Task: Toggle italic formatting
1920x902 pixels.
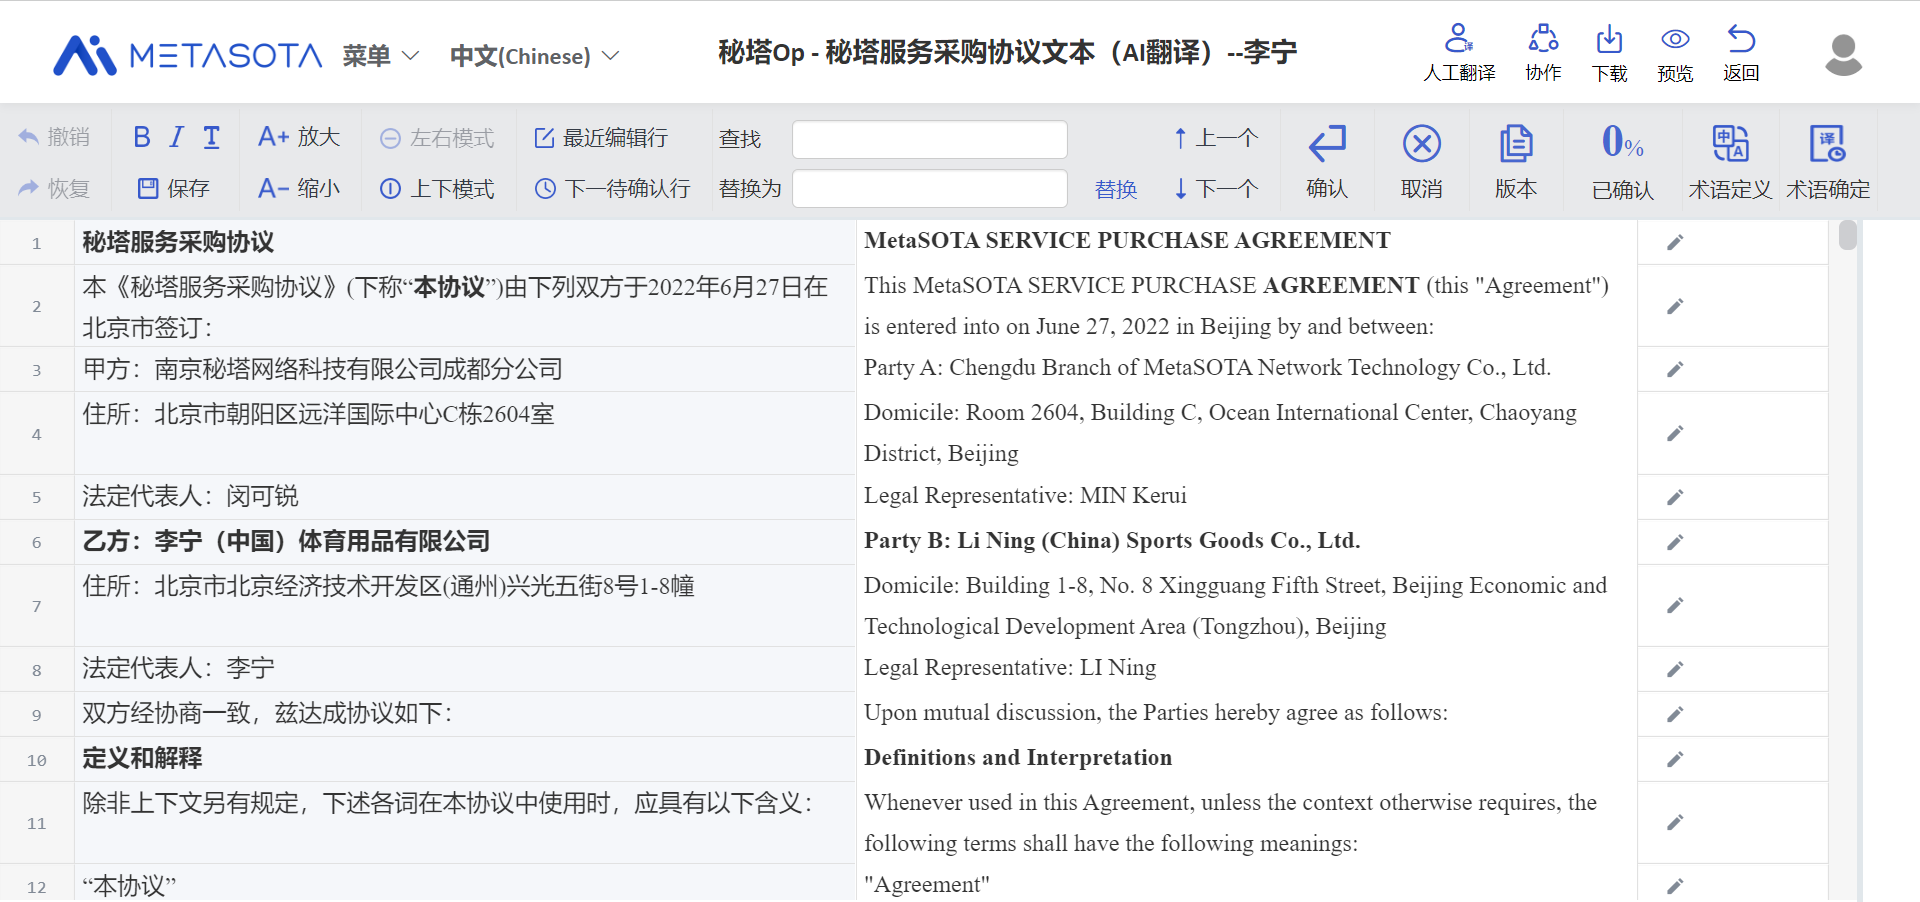Action: pyautogui.click(x=177, y=137)
